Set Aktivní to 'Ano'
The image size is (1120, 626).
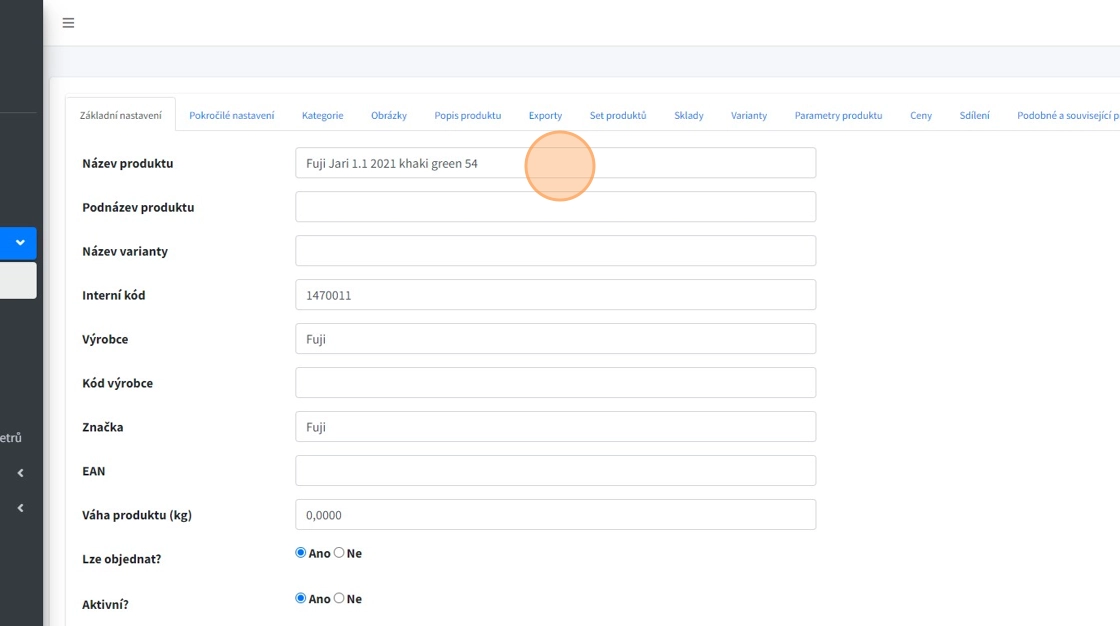[301, 598]
